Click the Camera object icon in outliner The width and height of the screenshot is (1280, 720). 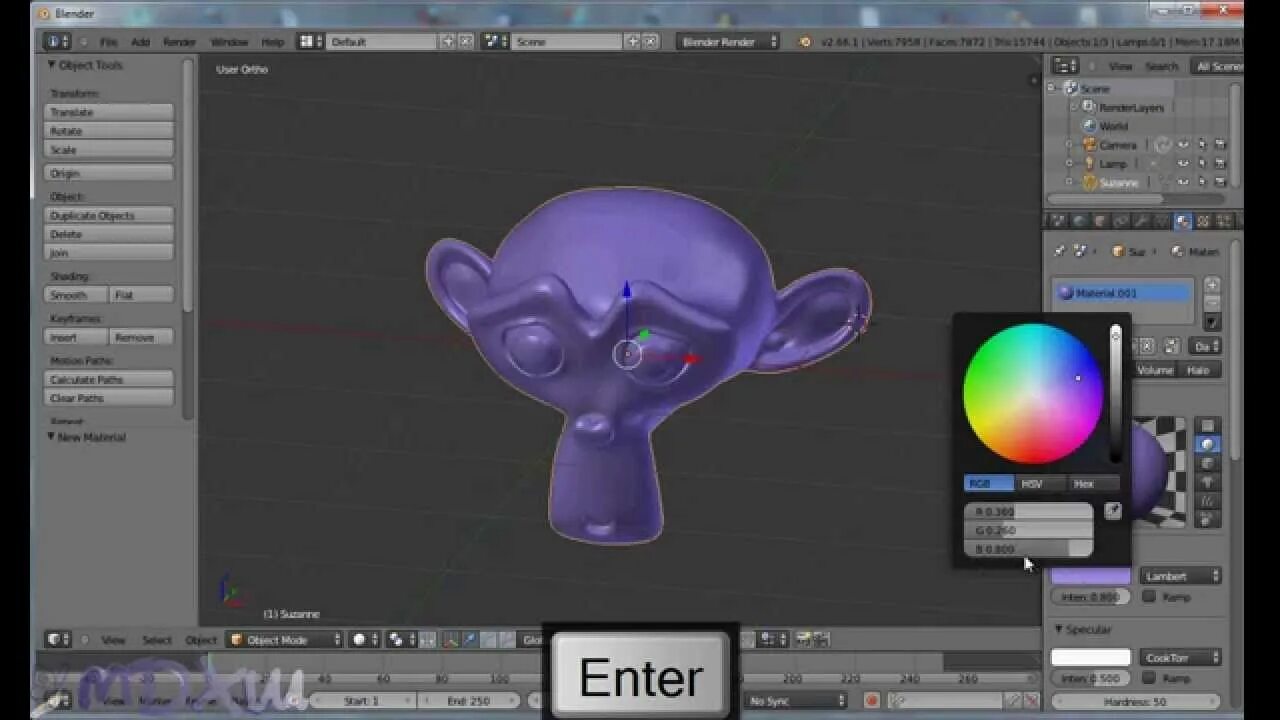click(x=1089, y=145)
